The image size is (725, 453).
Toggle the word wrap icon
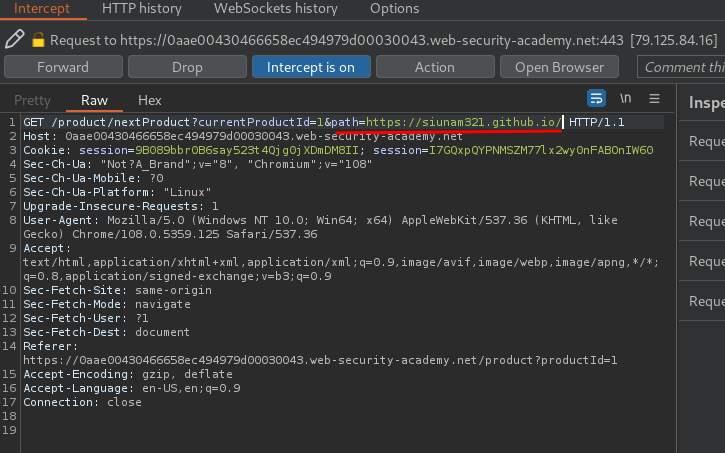click(596, 98)
